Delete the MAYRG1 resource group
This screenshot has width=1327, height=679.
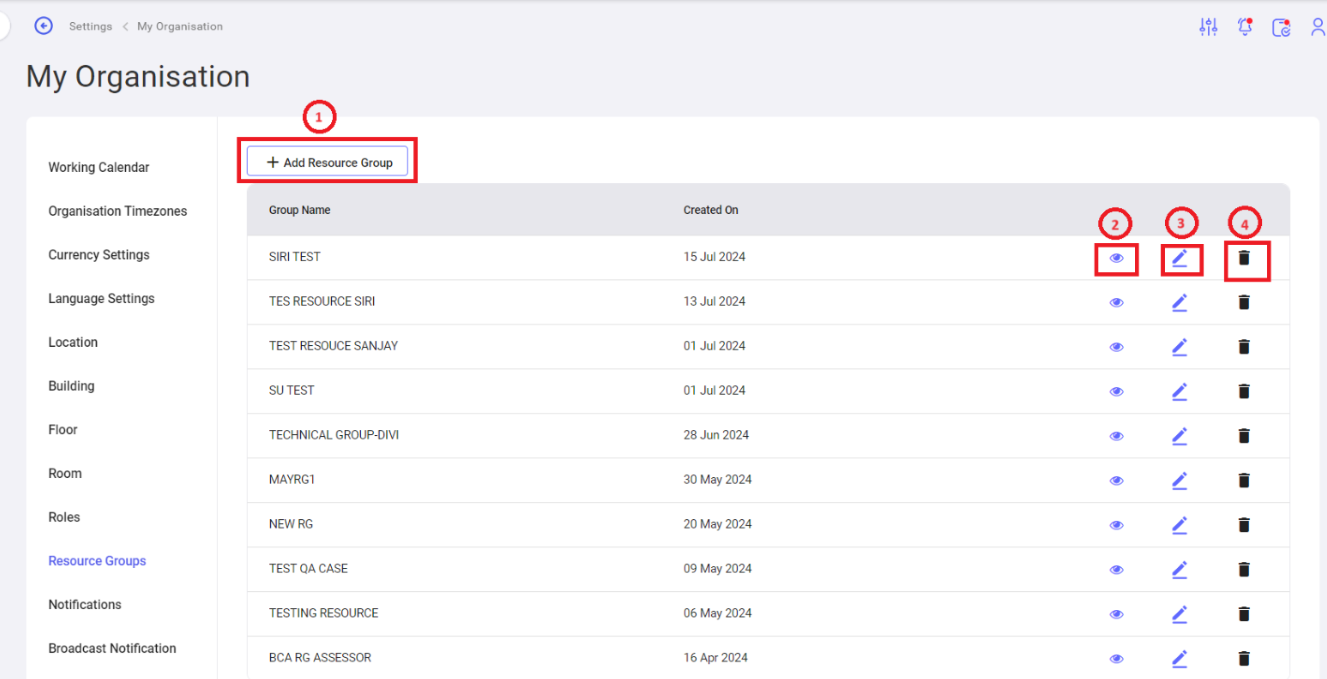pyautogui.click(x=1244, y=480)
